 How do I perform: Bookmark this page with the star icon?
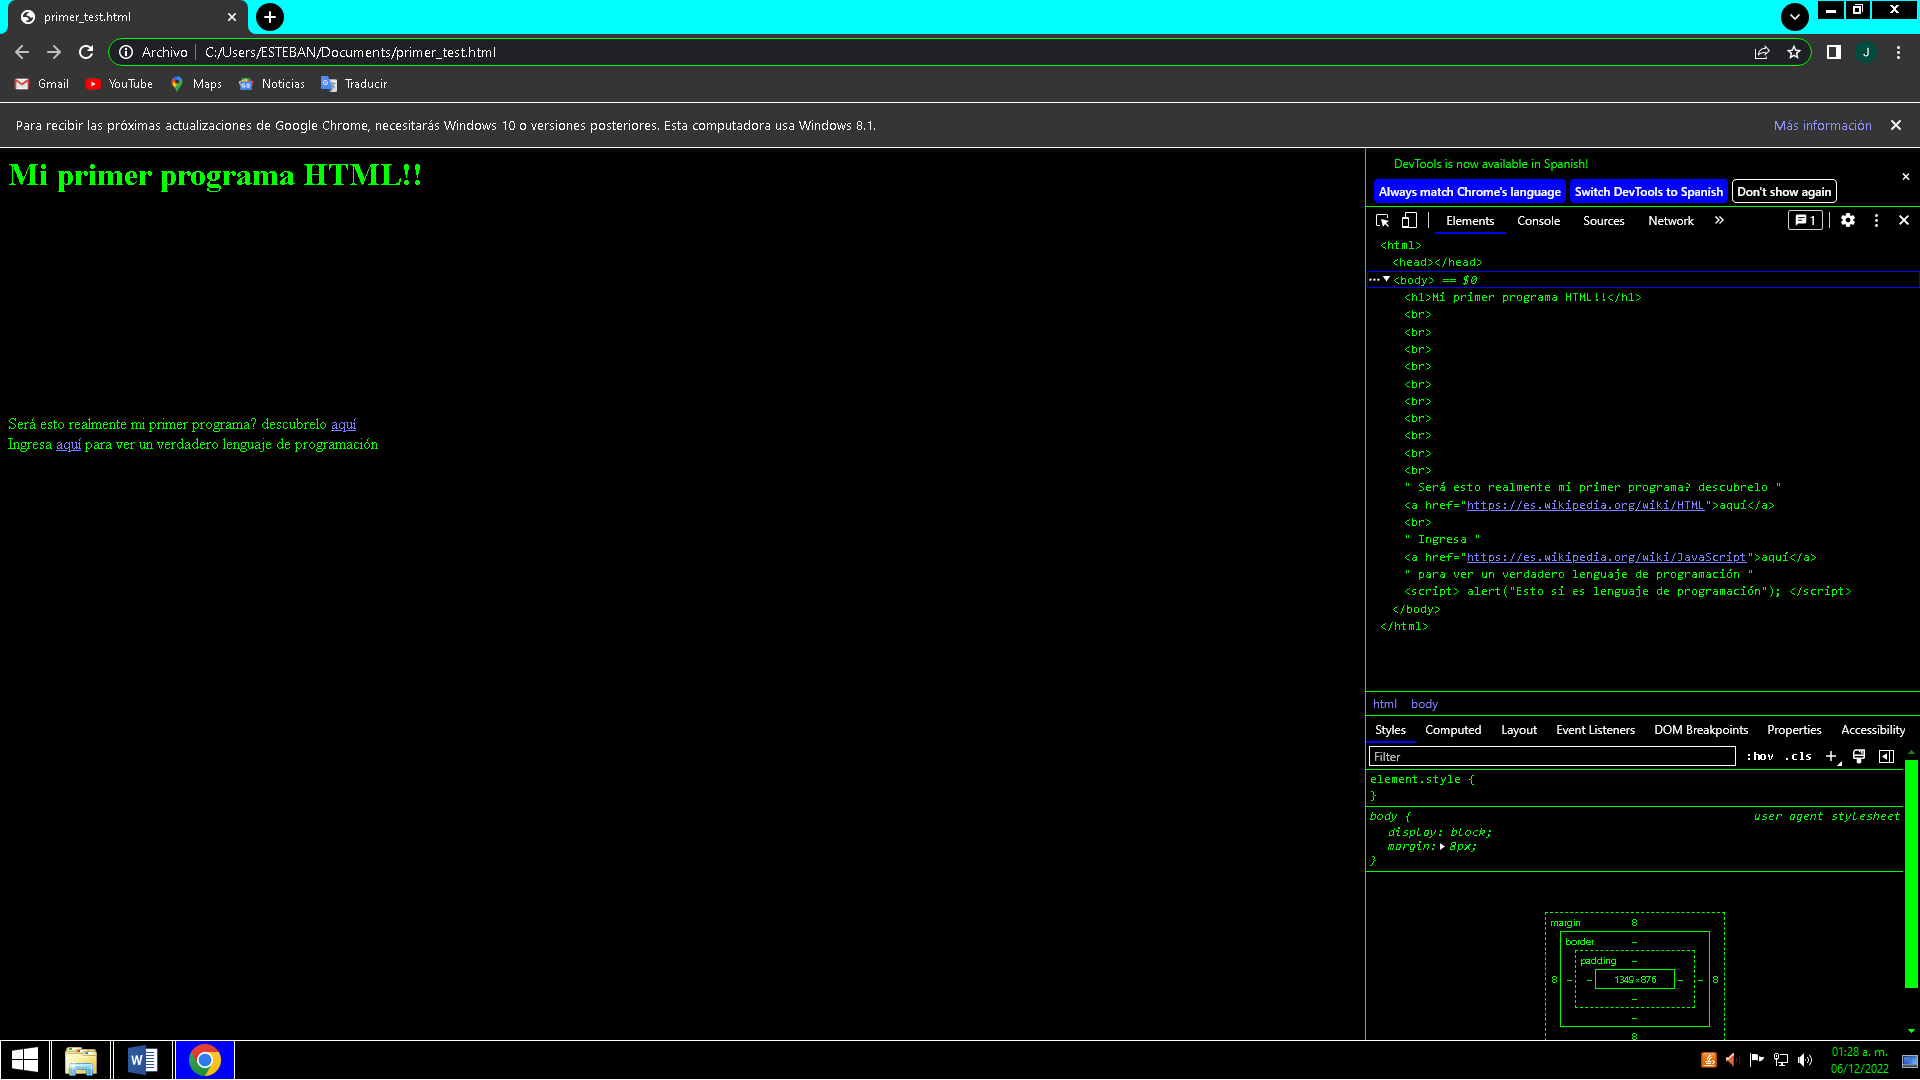(1794, 52)
